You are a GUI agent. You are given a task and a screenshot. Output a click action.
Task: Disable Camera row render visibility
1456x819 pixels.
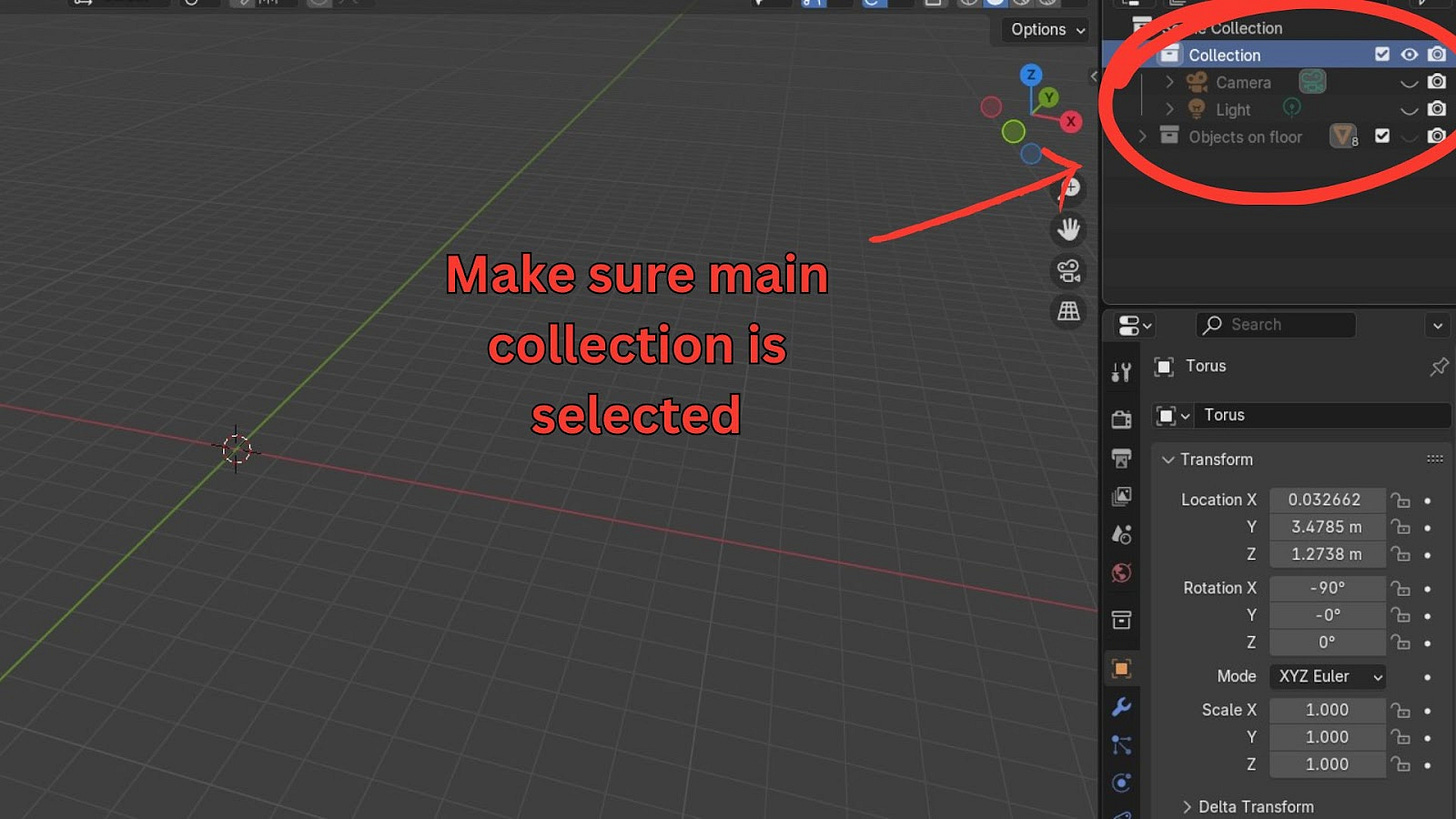[x=1436, y=82]
